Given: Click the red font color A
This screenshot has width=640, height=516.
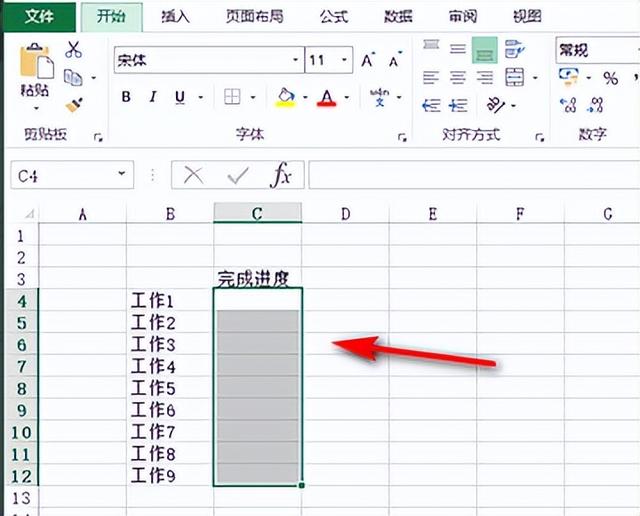Looking at the screenshot, I should point(327,98).
